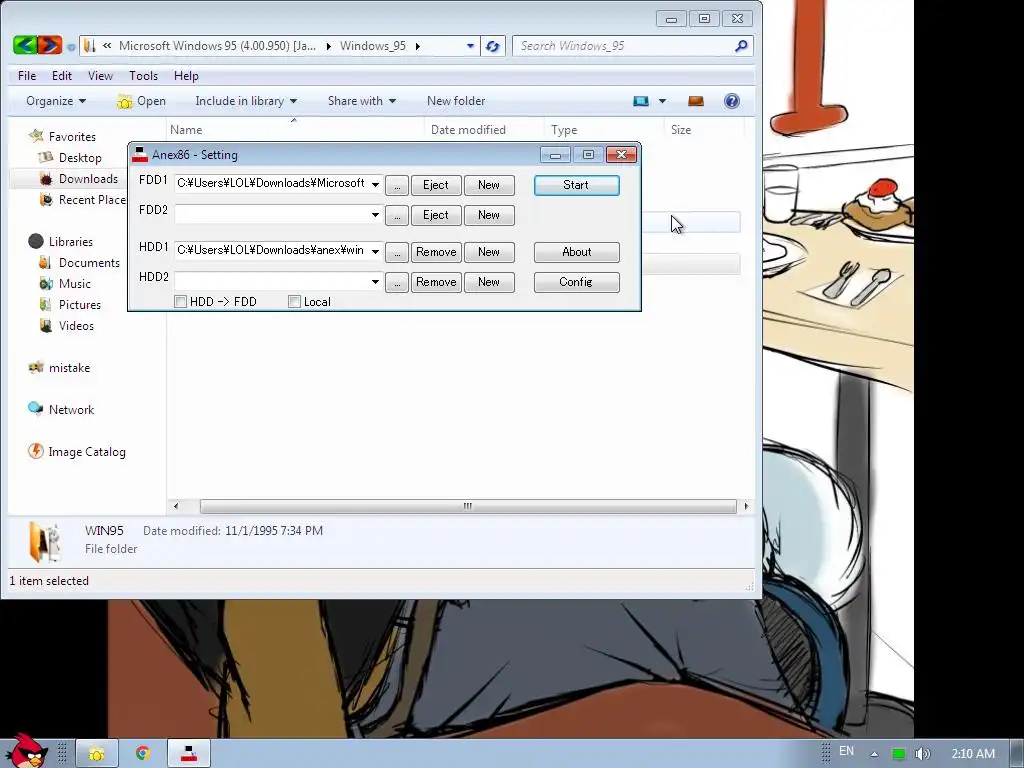Create New image for FDD1
The height and width of the screenshot is (768, 1024).
tap(489, 185)
